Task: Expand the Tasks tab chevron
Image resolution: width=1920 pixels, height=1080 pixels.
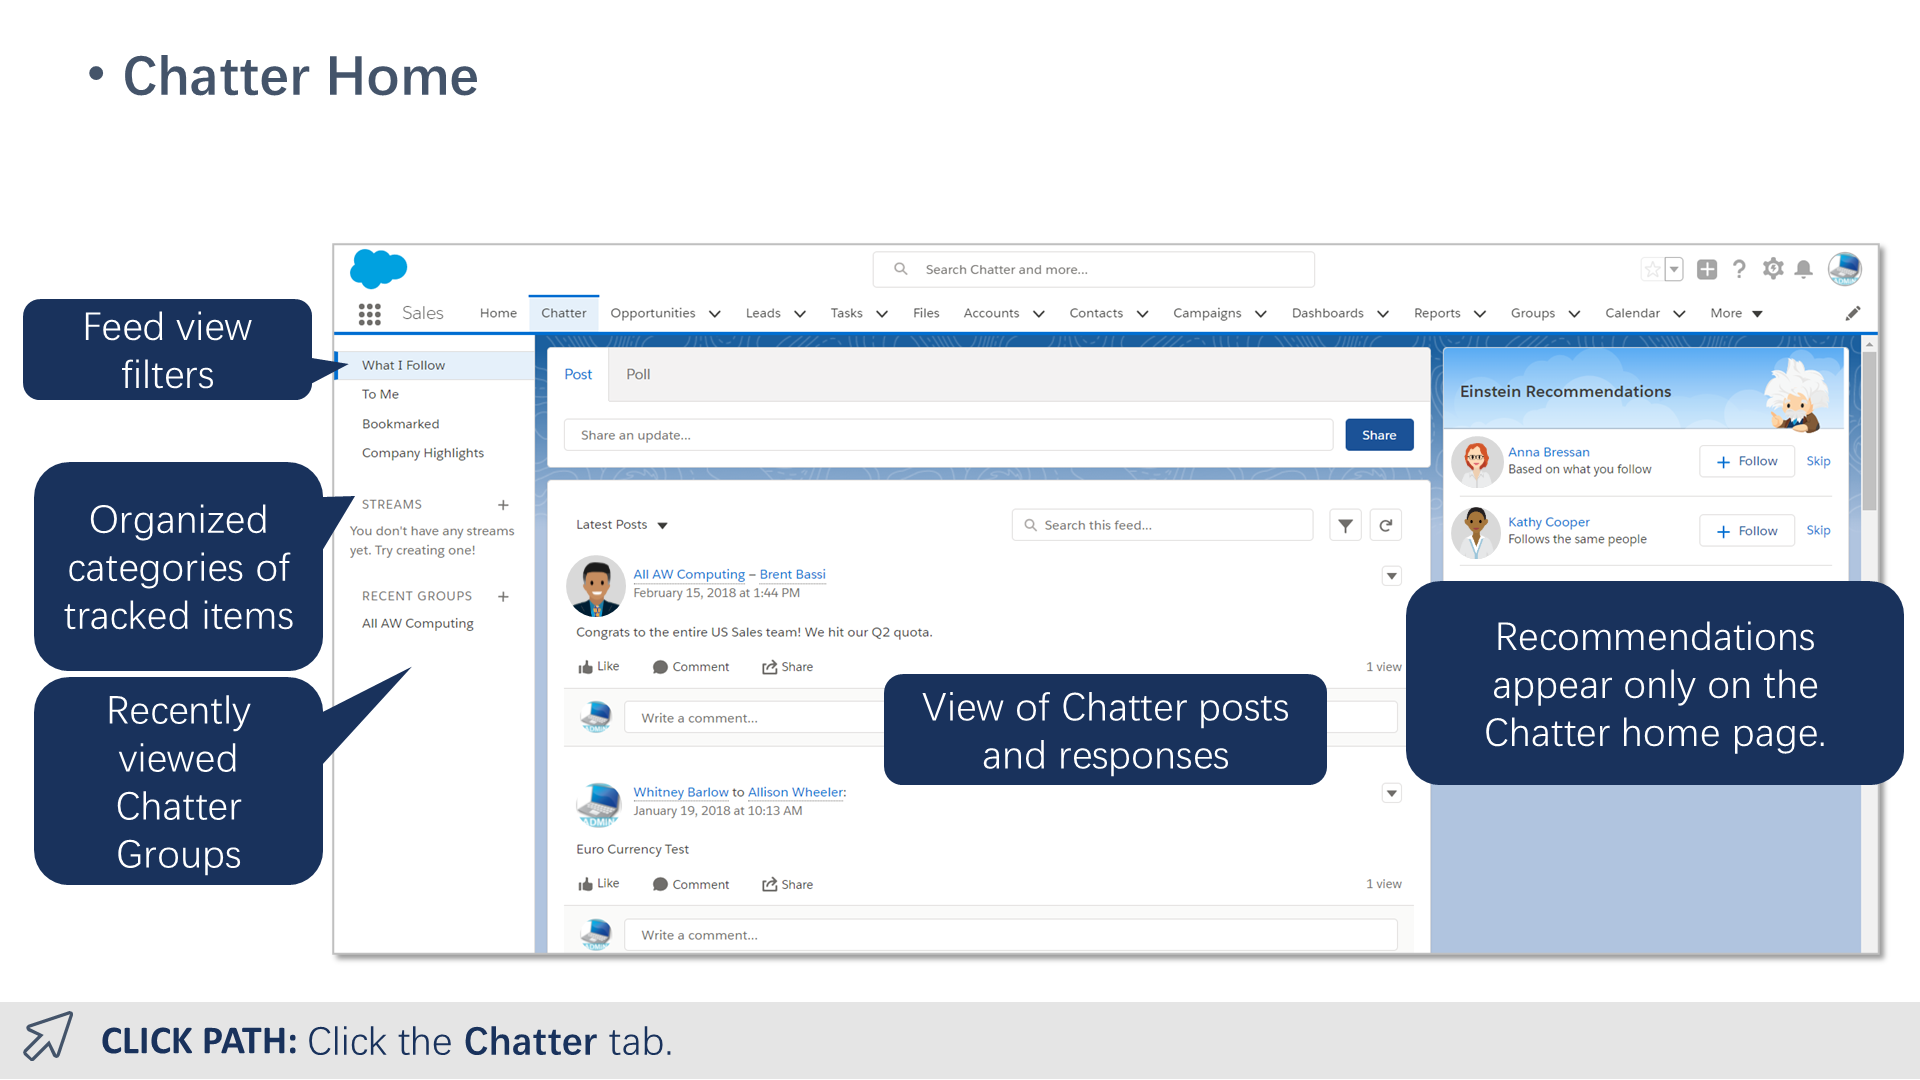Action: coord(882,314)
